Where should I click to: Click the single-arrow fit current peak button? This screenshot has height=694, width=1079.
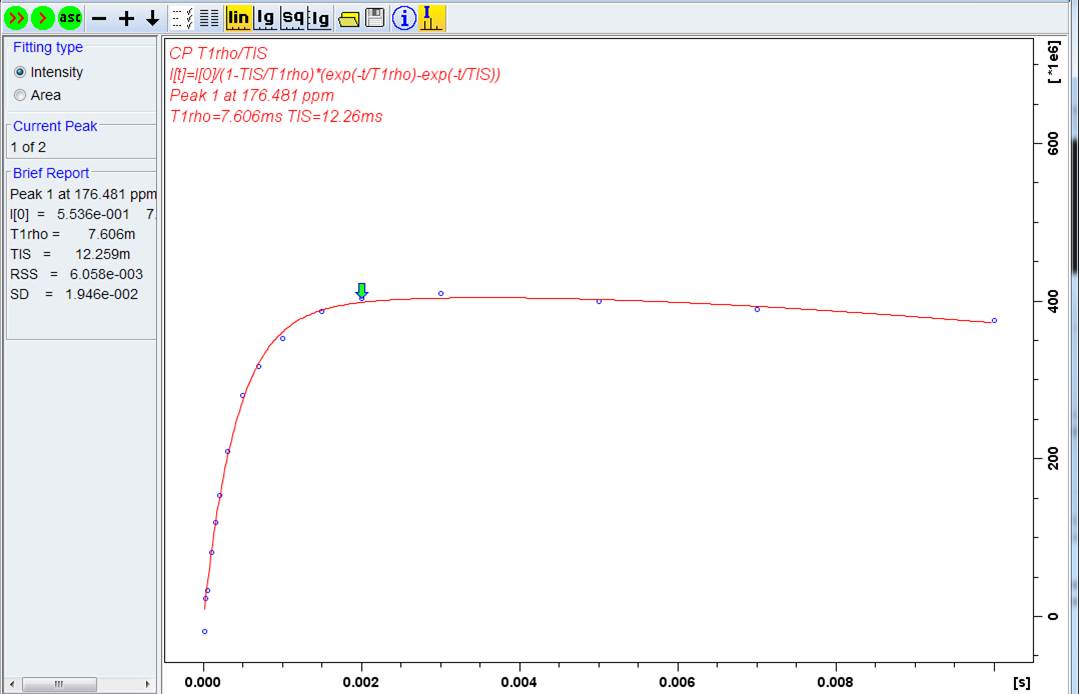tap(43, 17)
